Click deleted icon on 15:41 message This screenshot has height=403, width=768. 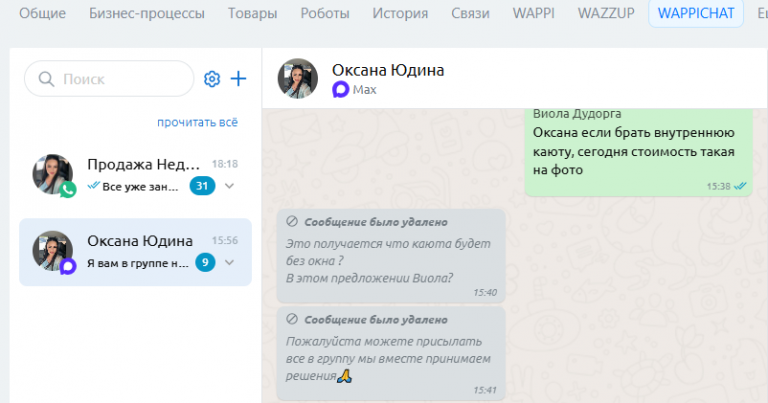(x=292, y=319)
